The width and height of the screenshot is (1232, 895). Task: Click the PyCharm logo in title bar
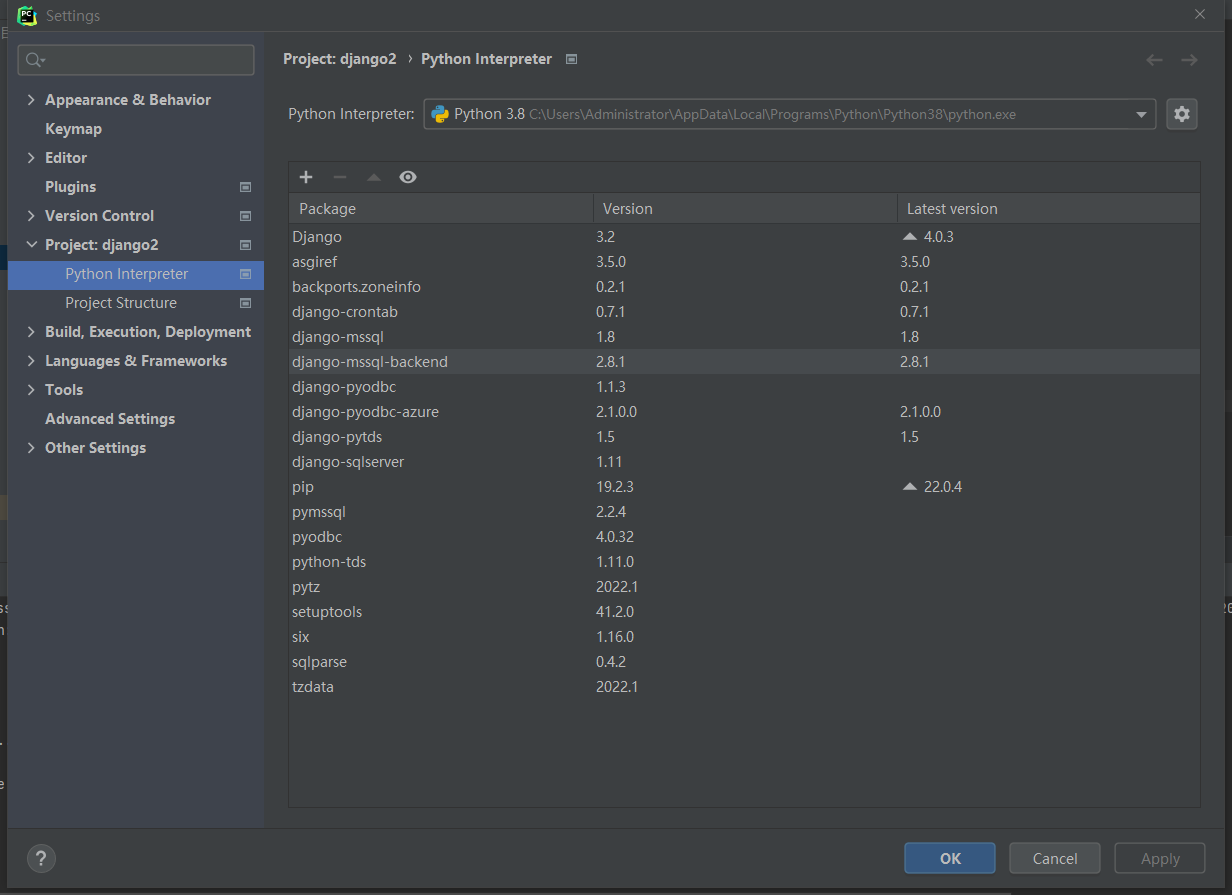pos(27,15)
